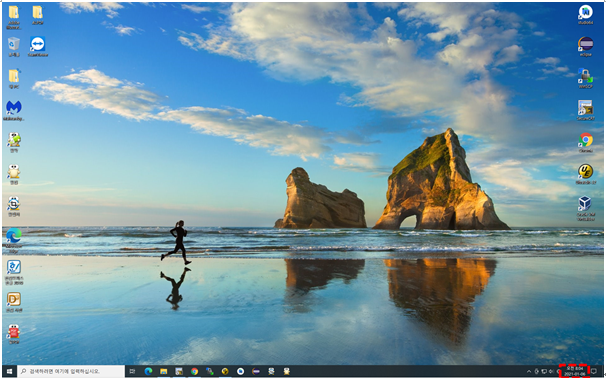Open the Windows Start menu

coord(9,371)
